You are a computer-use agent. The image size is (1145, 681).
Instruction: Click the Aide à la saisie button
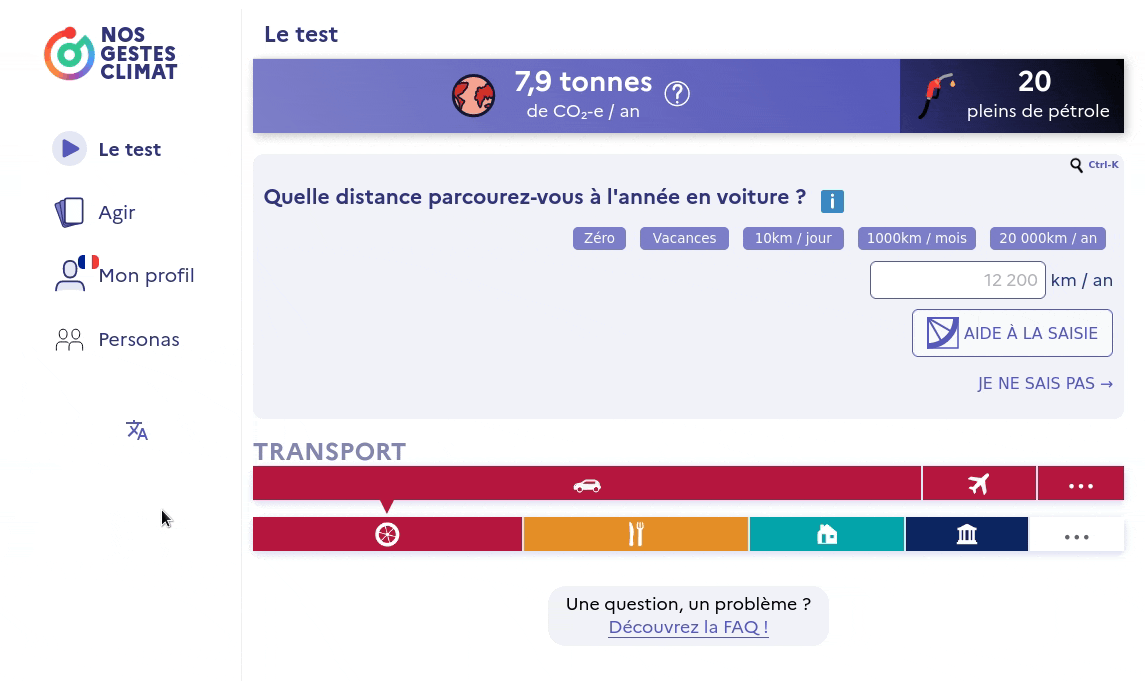coord(1012,333)
